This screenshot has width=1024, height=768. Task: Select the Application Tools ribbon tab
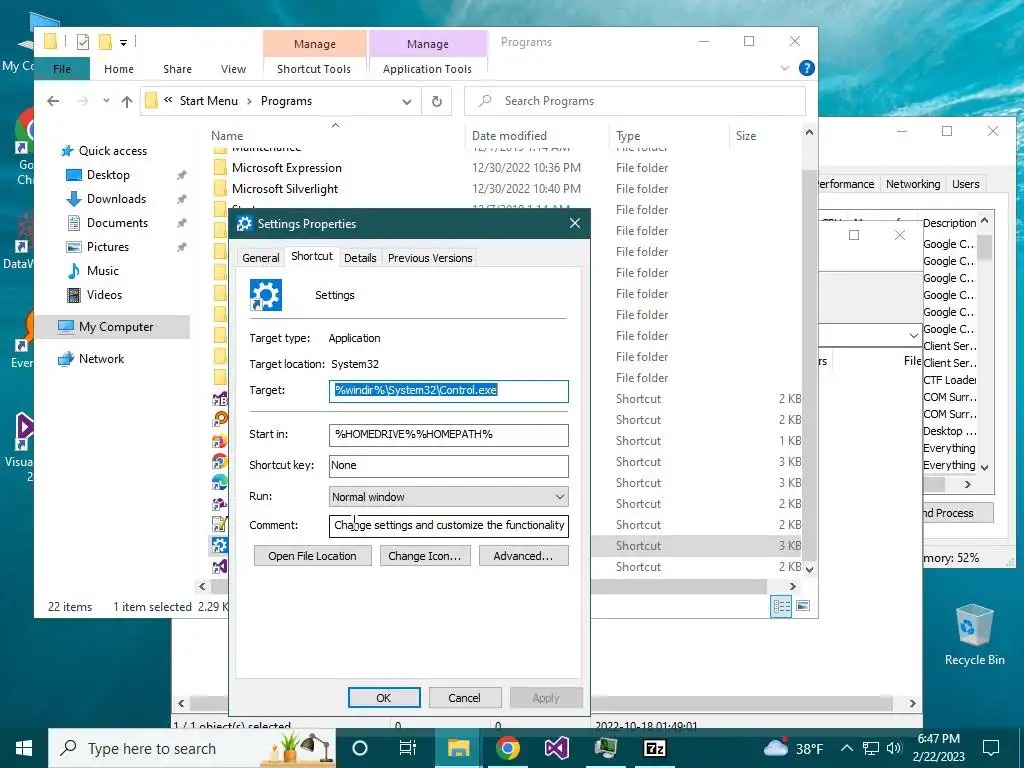tap(427, 69)
